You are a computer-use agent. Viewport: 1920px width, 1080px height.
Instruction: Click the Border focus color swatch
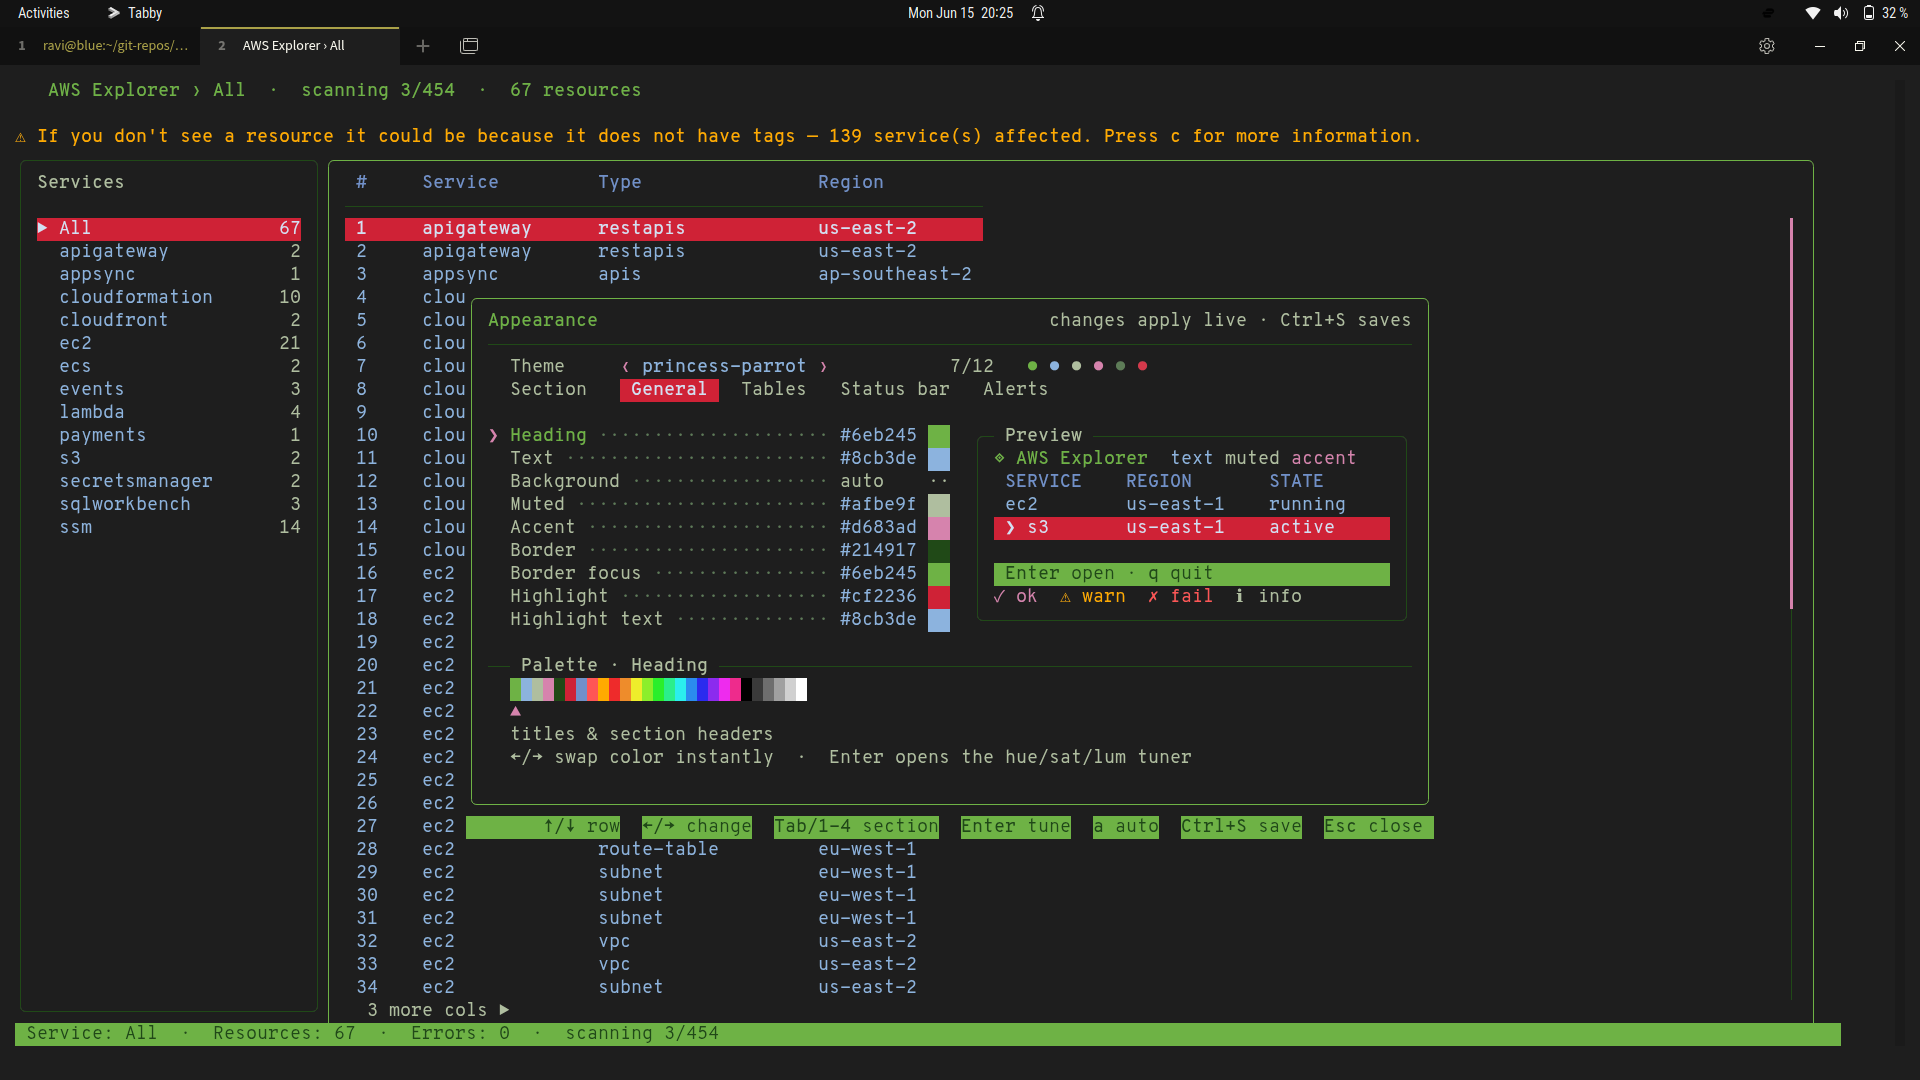(939, 573)
